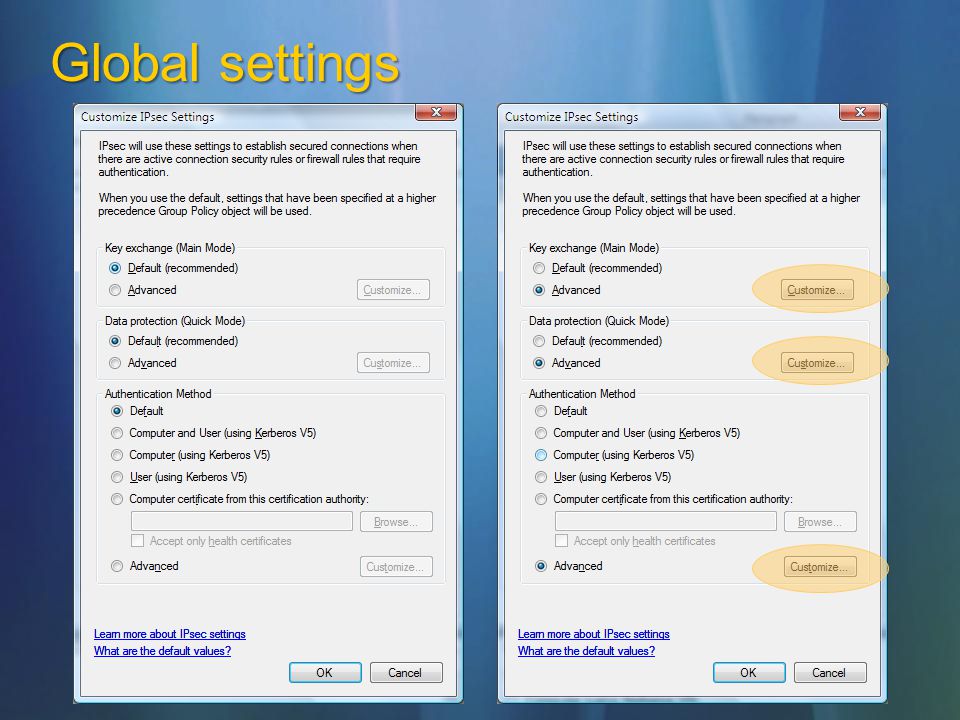960x720 pixels.
Task: Click certification authority field in left dialog
Action: tap(242, 522)
